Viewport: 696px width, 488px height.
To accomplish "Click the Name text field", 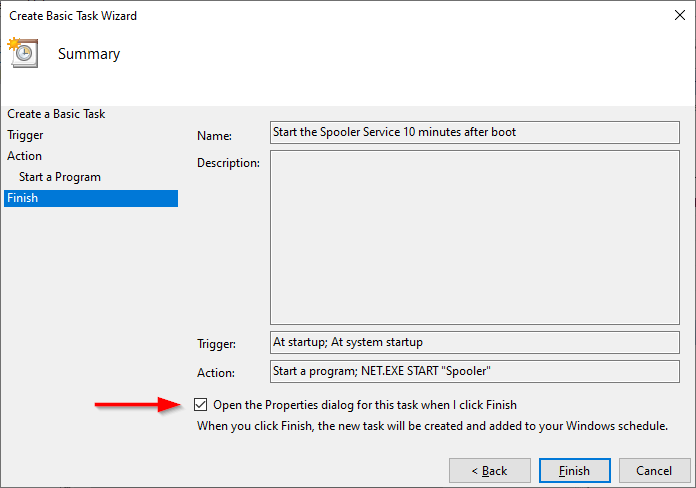I will point(475,132).
